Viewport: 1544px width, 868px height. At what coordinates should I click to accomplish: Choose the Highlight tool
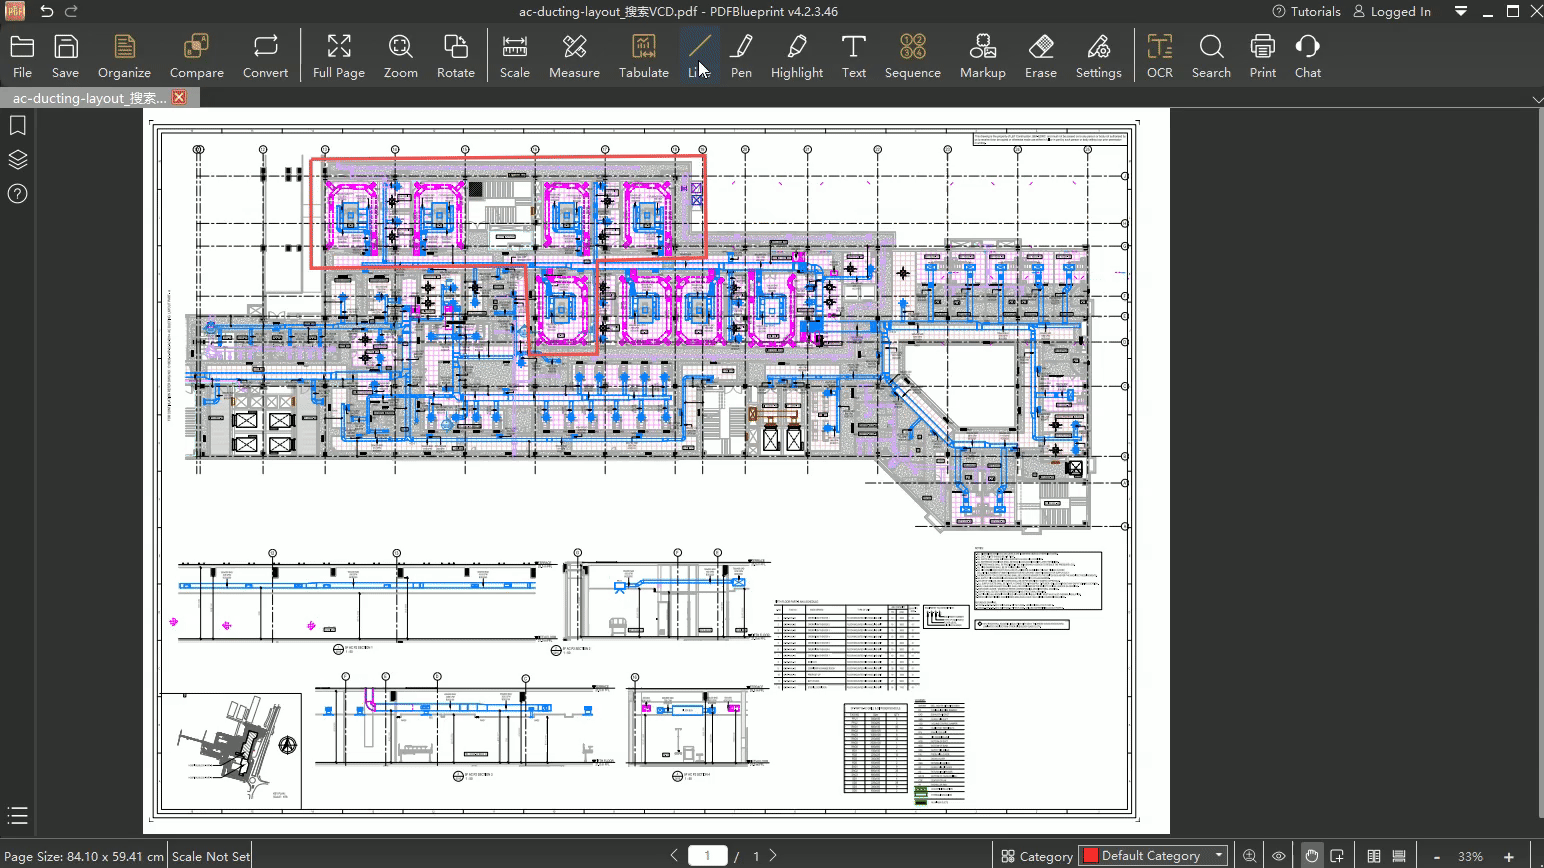click(796, 56)
